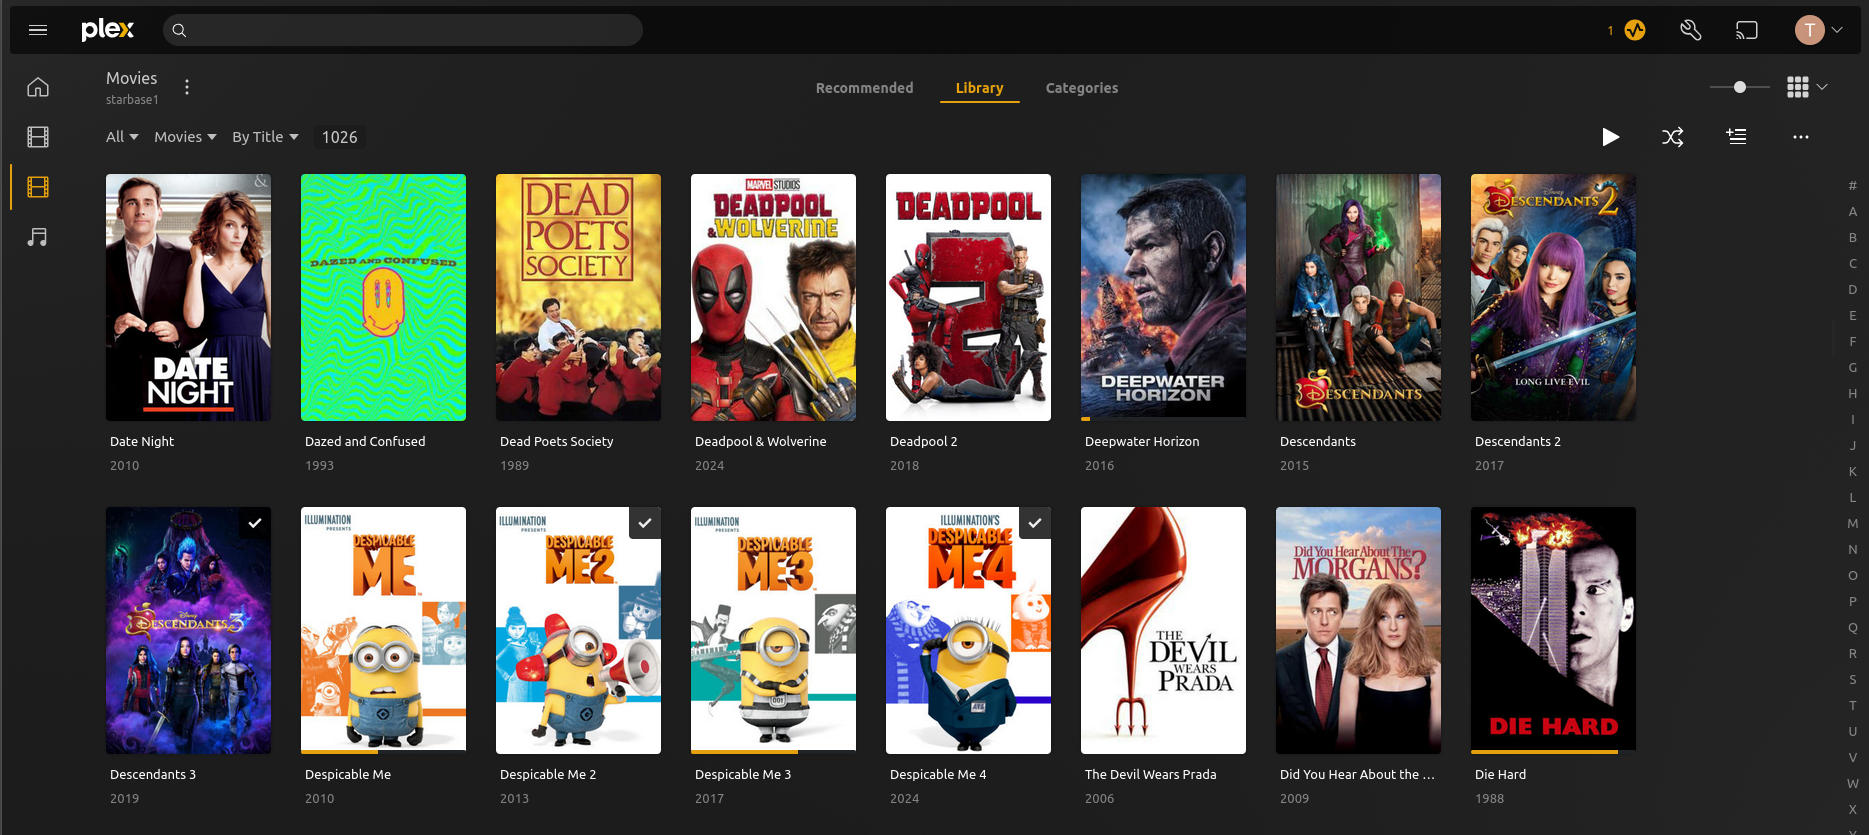Screen dimensions: 1869x835
Task: Click the 1988 year under Die Hard
Action: tap(1489, 798)
